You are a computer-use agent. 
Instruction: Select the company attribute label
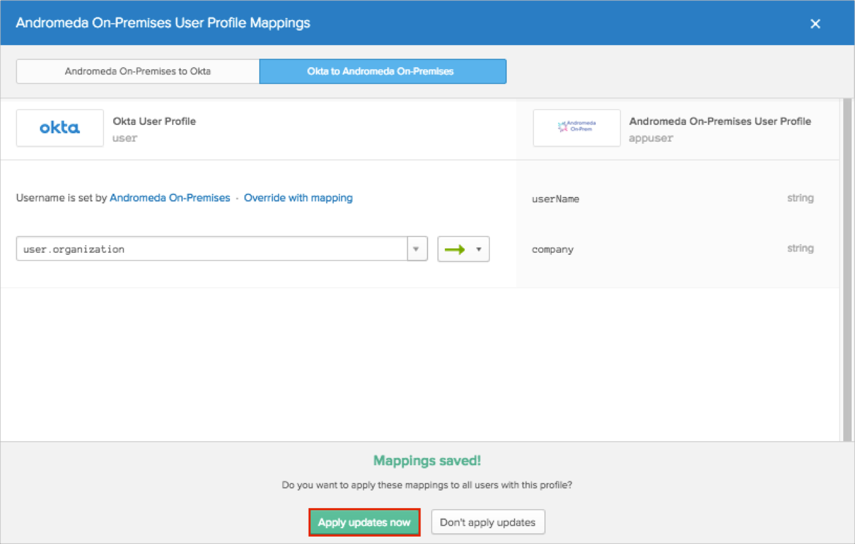point(553,249)
